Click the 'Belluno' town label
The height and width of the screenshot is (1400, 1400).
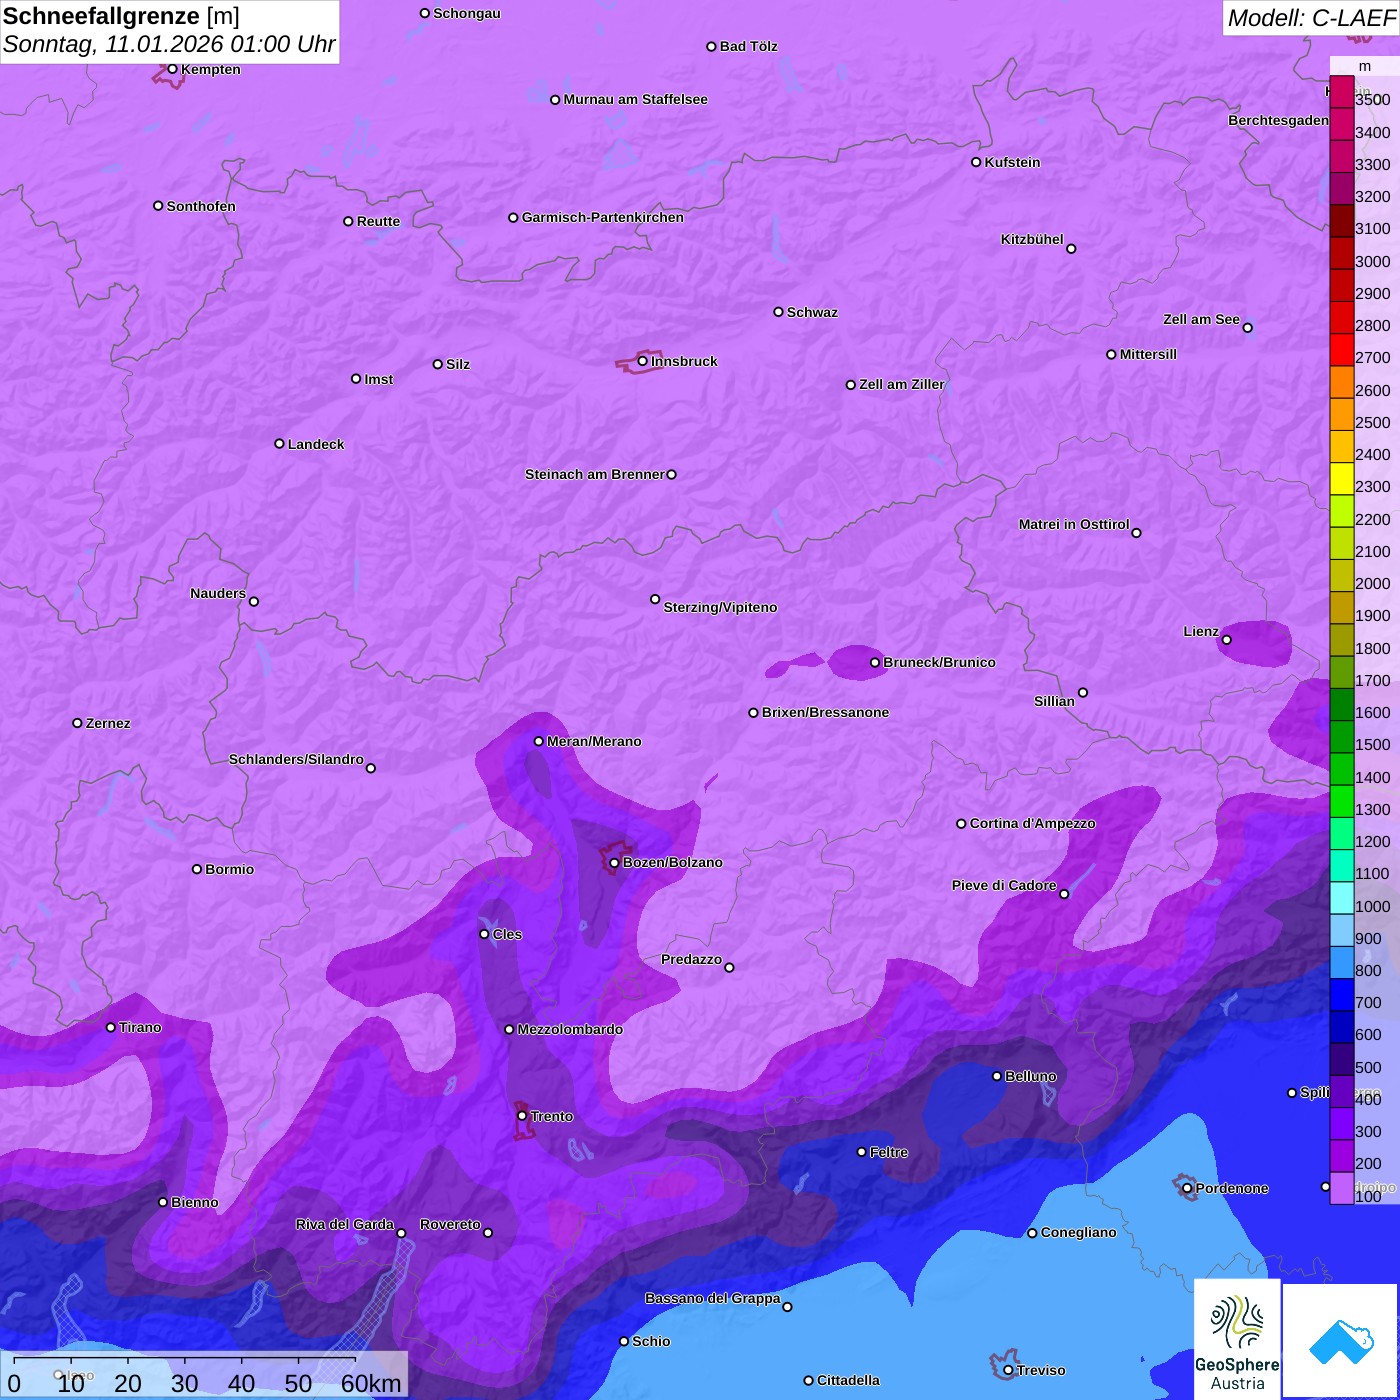tap(1030, 1076)
